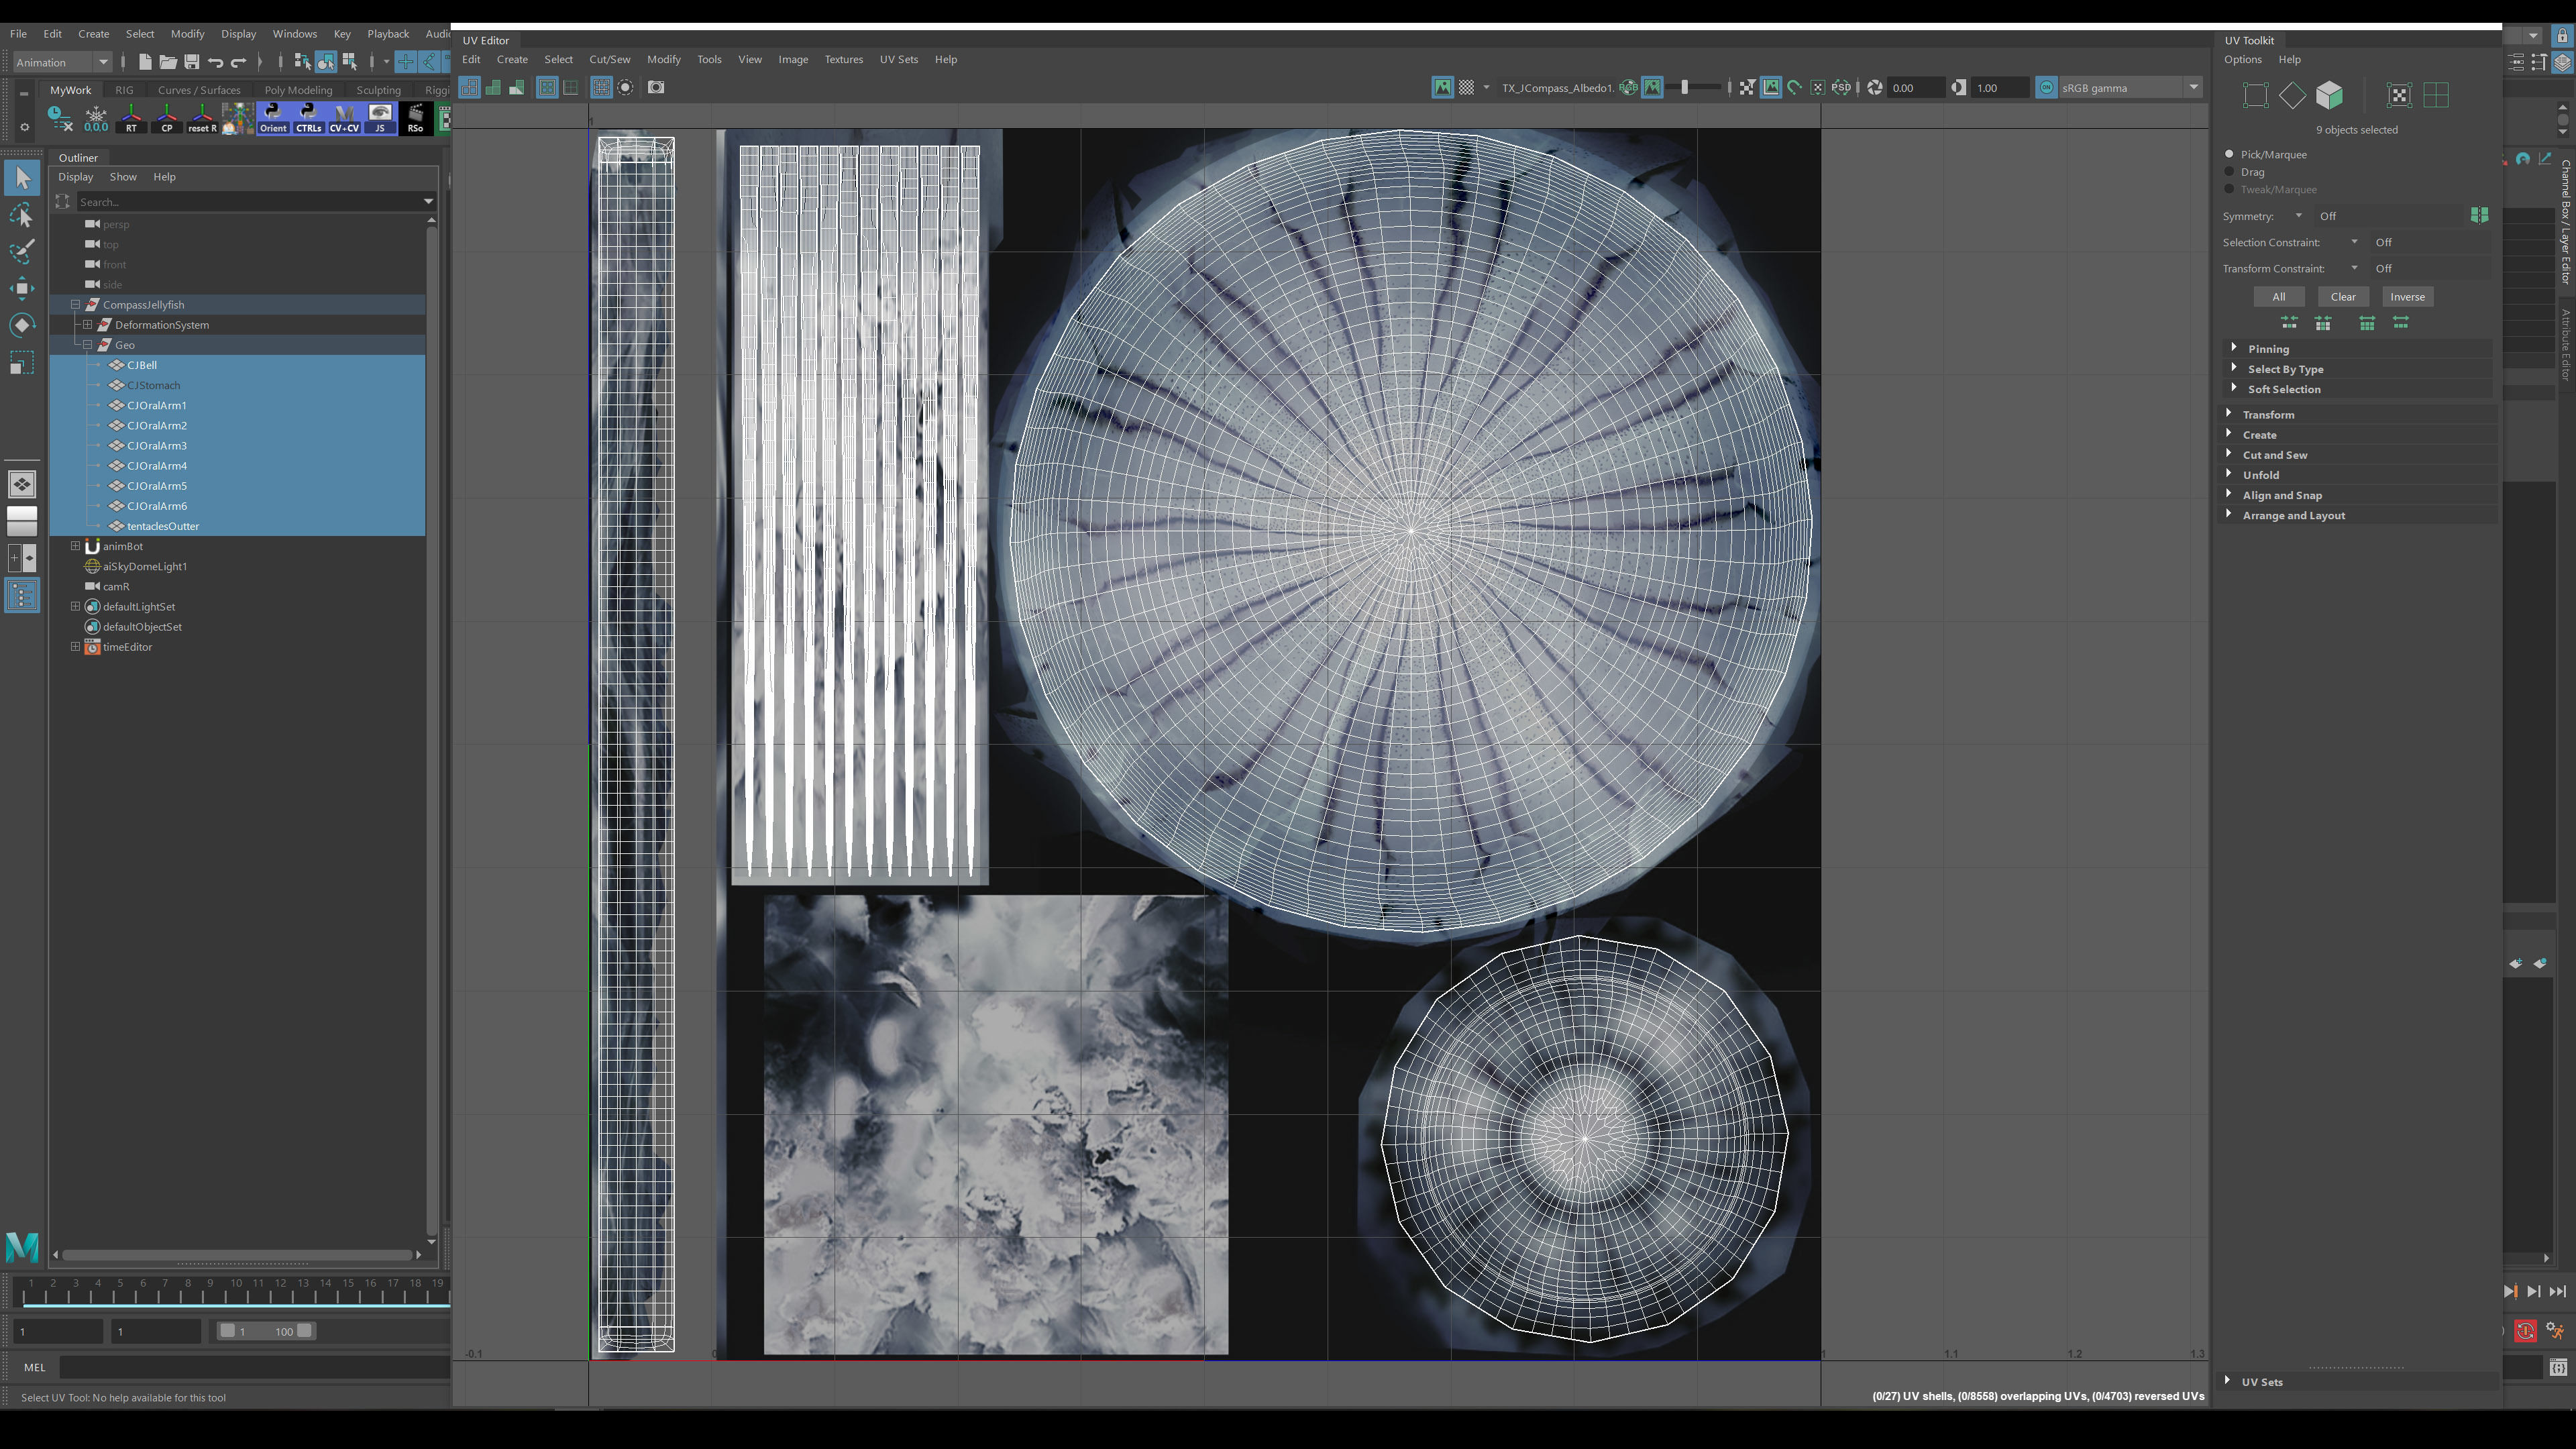The width and height of the screenshot is (2576, 1449).
Task: Click the Rotate tool icon
Action: tap(22, 326)
